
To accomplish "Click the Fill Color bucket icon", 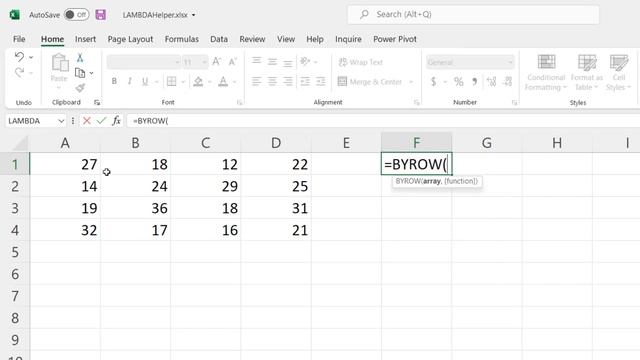I will pyautogui.click(x=198, y=82).
